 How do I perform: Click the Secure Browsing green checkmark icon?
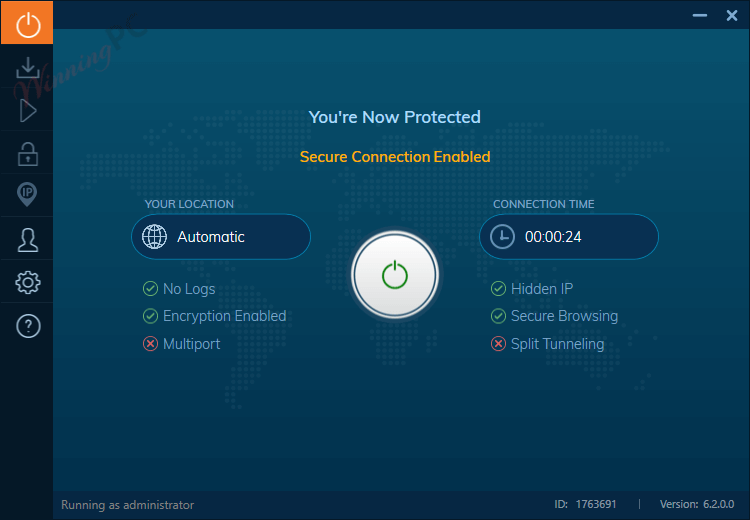(x=498, y=316)
